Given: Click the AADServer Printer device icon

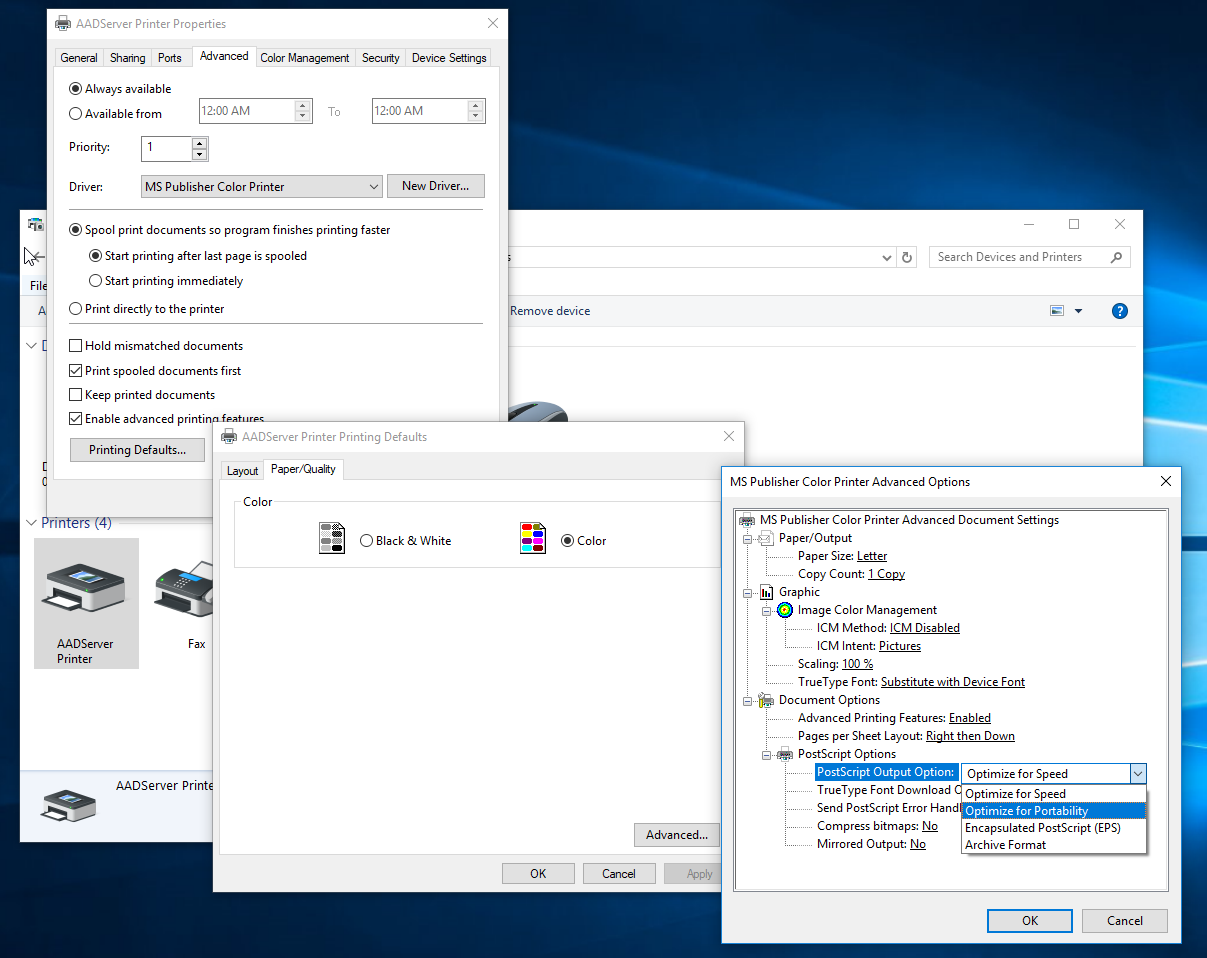Looking at the screenshot, I should click(85, 590).
